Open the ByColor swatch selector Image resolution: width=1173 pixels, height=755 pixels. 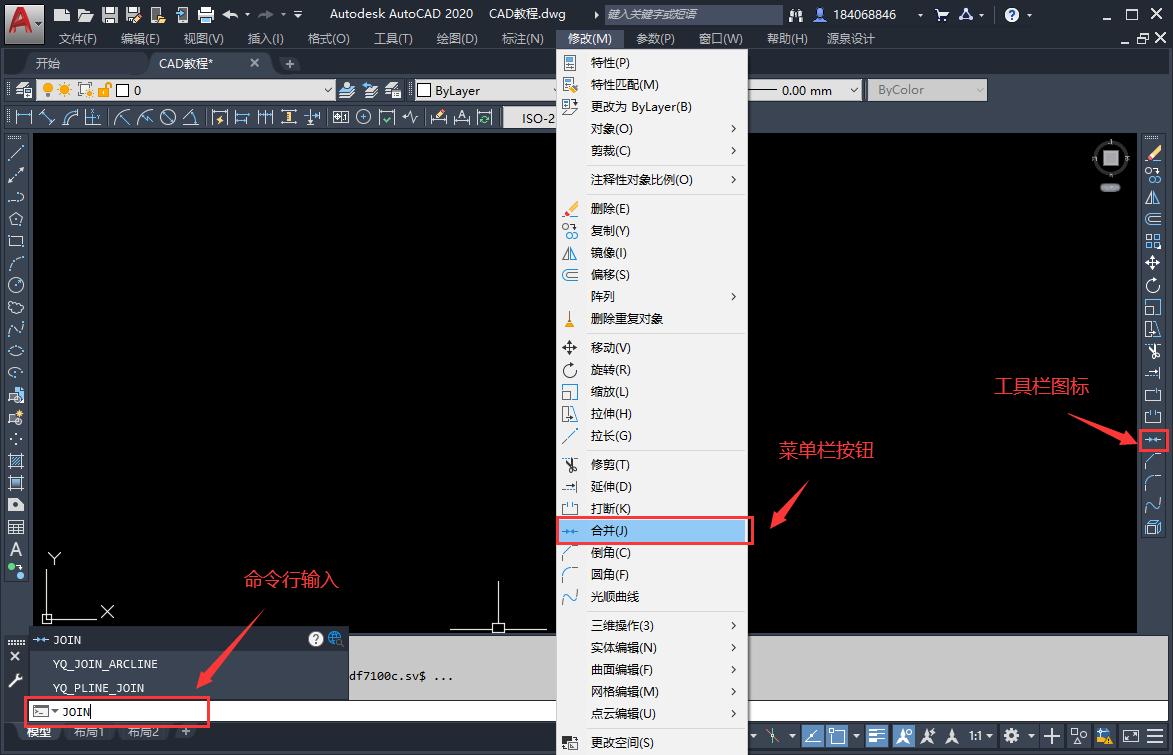click(x=925, y=90)
